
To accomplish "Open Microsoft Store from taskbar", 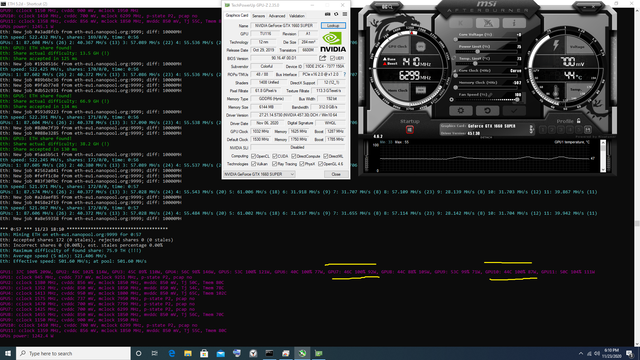I will point(204,353).
